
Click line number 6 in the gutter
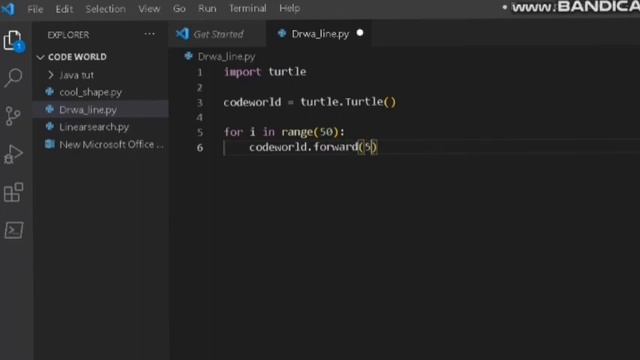point(200,147)
